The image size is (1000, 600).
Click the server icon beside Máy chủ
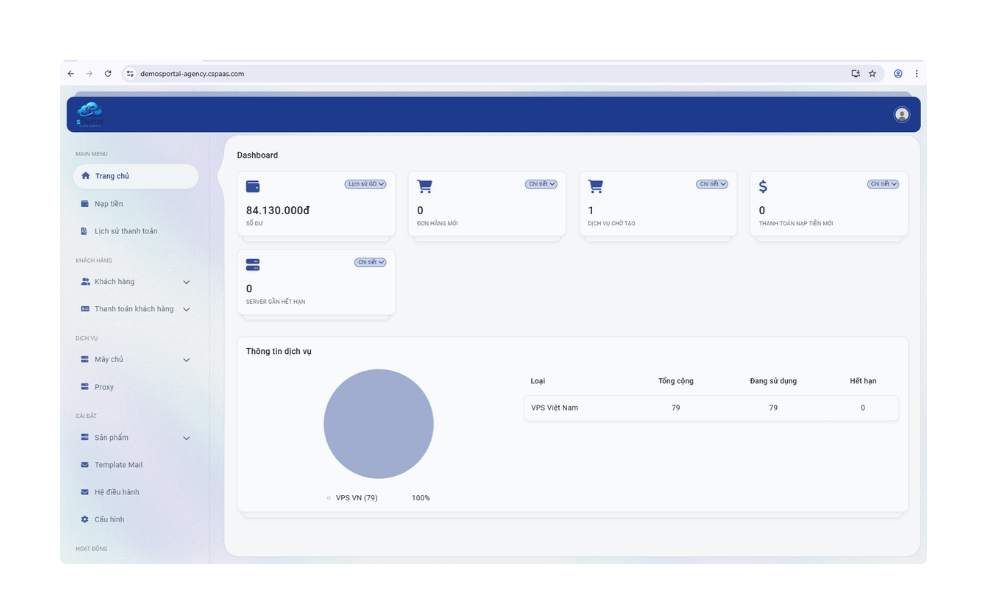click(x=84, y=359)
